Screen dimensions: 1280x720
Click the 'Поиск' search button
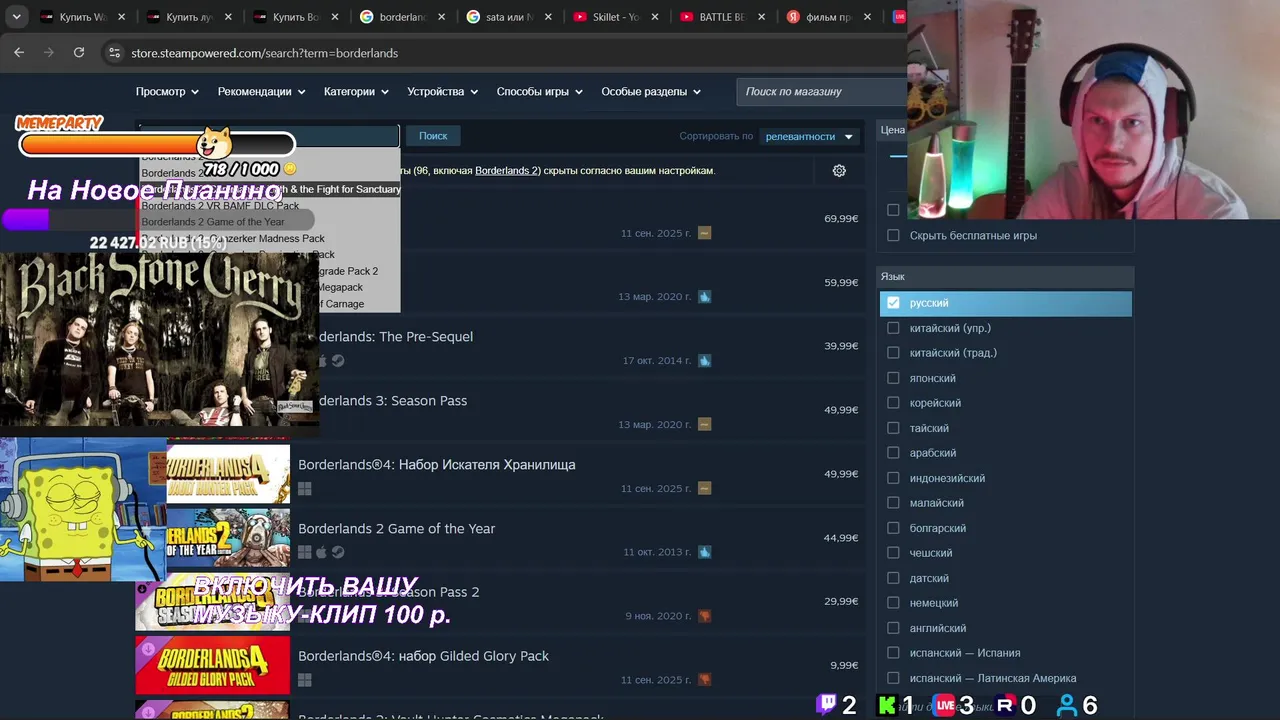tap(433, 136)
